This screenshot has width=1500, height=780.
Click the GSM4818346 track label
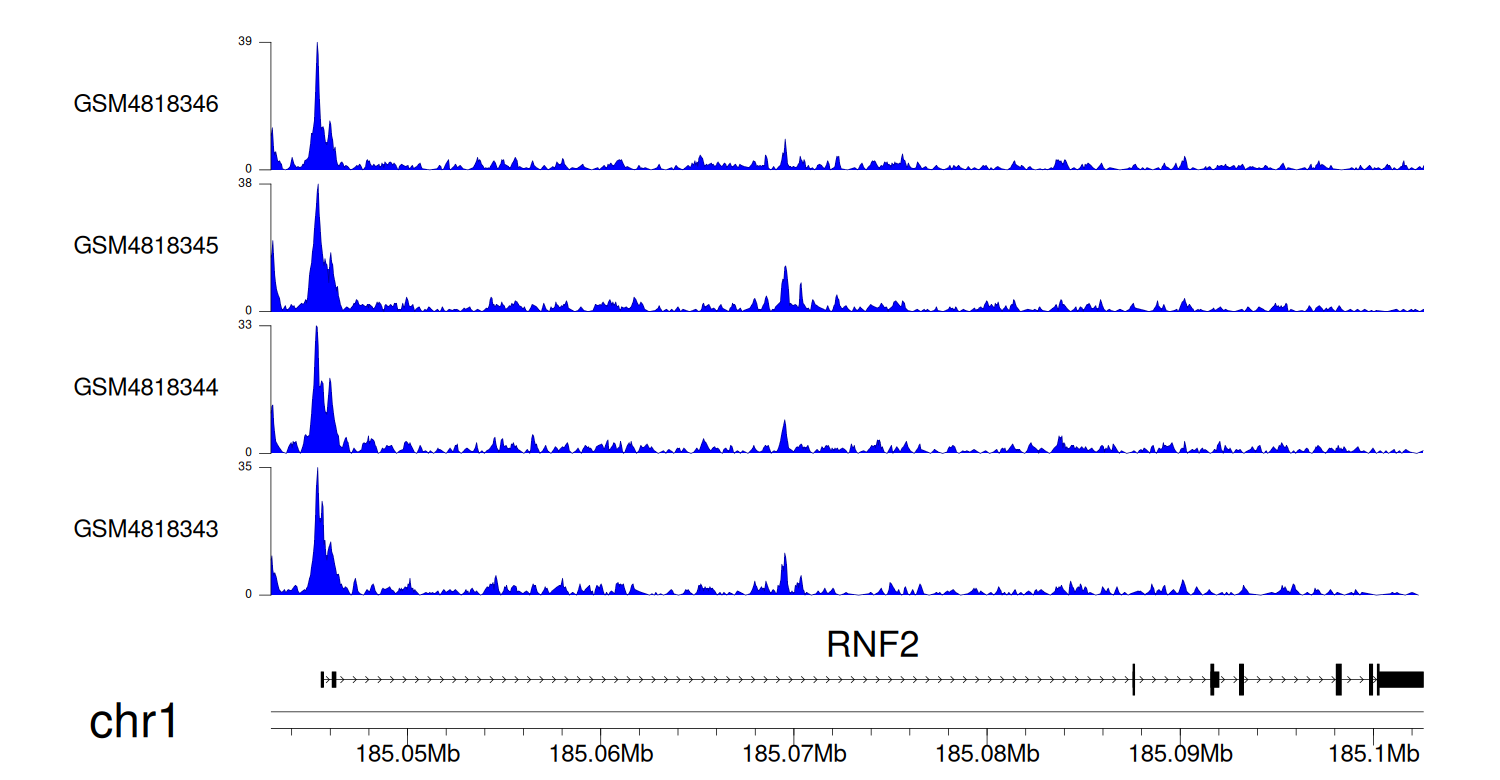[x=146, y=104]
